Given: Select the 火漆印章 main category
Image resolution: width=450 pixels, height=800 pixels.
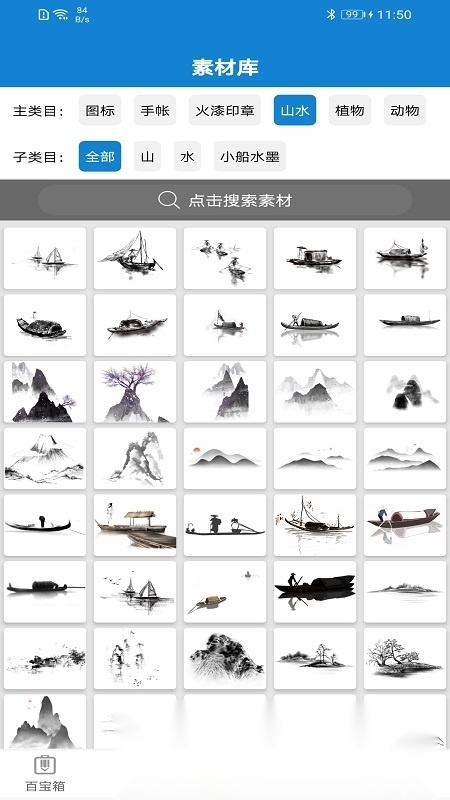Looking at the screenshot, I should [225, 110].
